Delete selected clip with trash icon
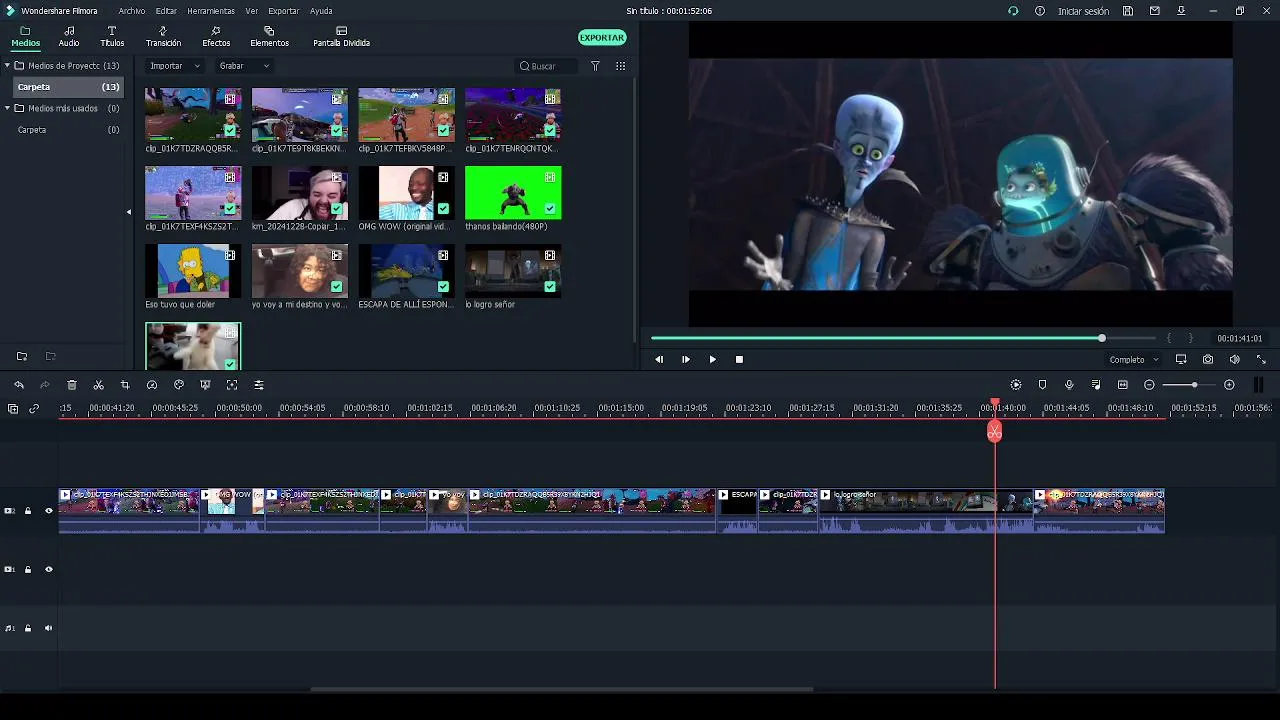Image resolution: width=1280 pixels, height=720 pixels. click(72, 385)
